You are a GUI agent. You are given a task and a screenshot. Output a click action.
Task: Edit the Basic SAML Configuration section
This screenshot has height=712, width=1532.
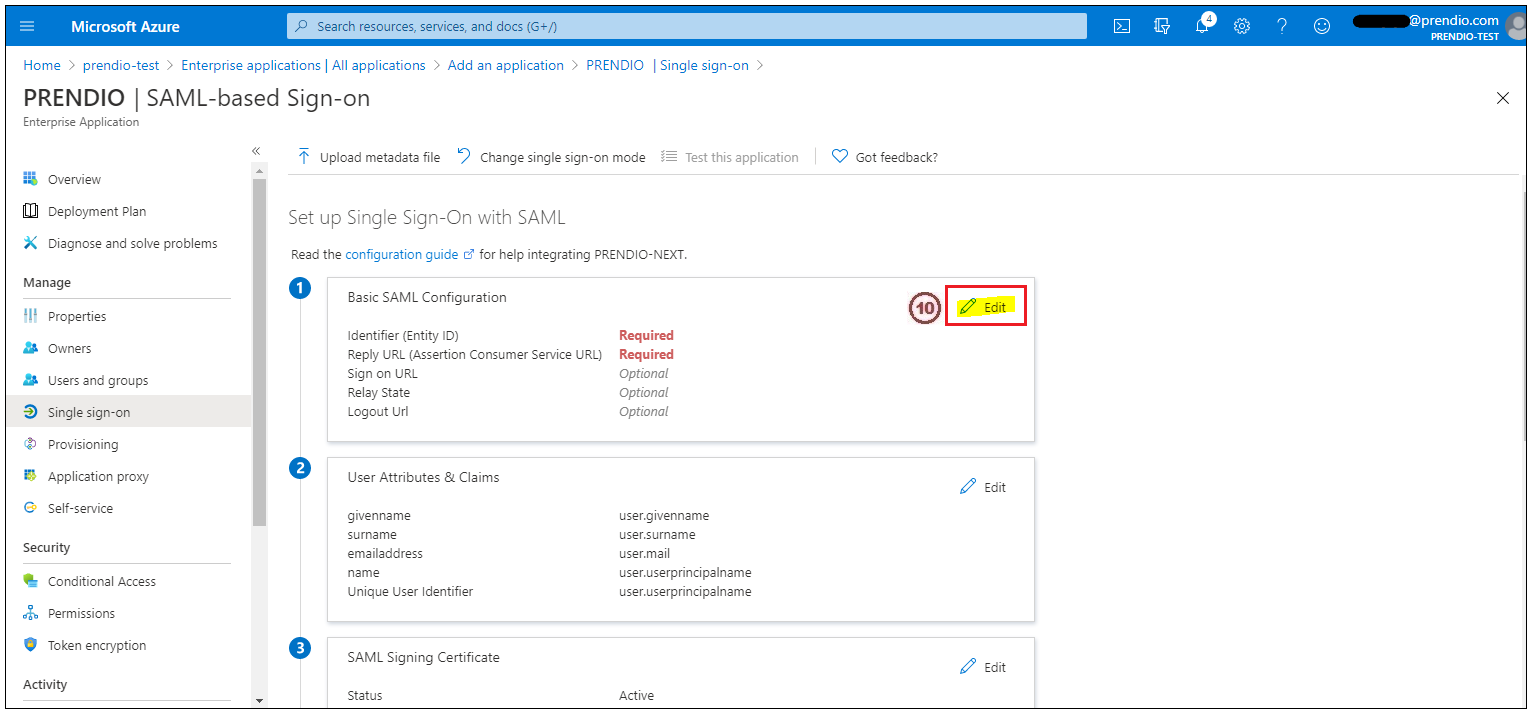pos(985,306)
